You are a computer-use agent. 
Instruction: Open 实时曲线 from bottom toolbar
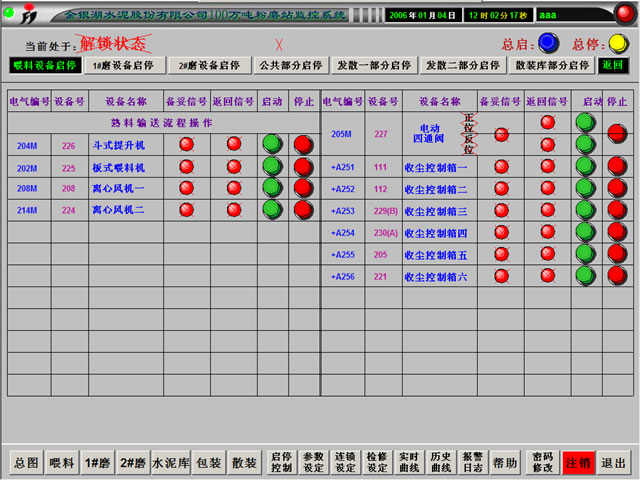click(x=407, y=462)
